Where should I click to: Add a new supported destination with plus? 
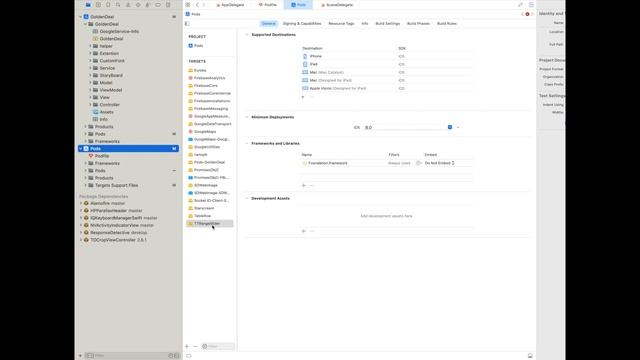point(303,97)
